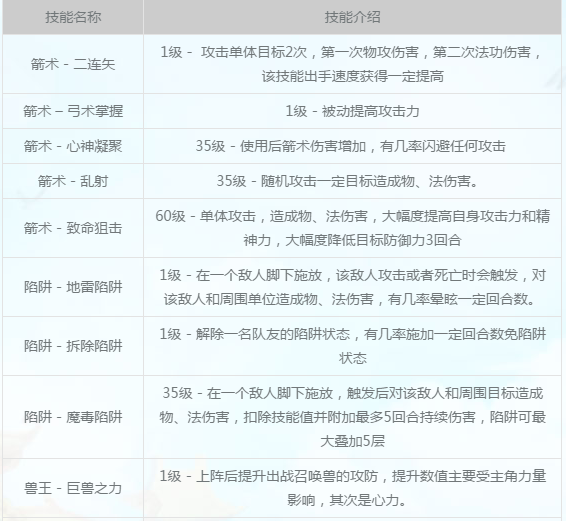Click the 箭术 - 致命狙击 skill name

click(x=73, y=228)
